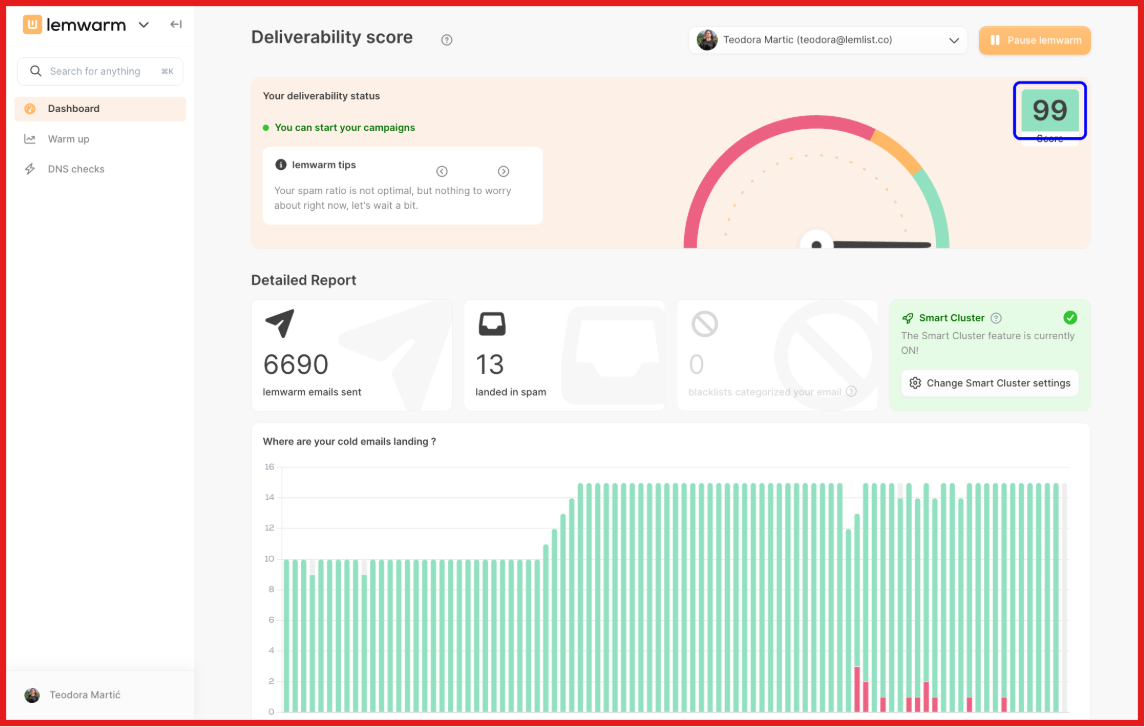Click the blacklist prohibited icon

pos(705,323)
